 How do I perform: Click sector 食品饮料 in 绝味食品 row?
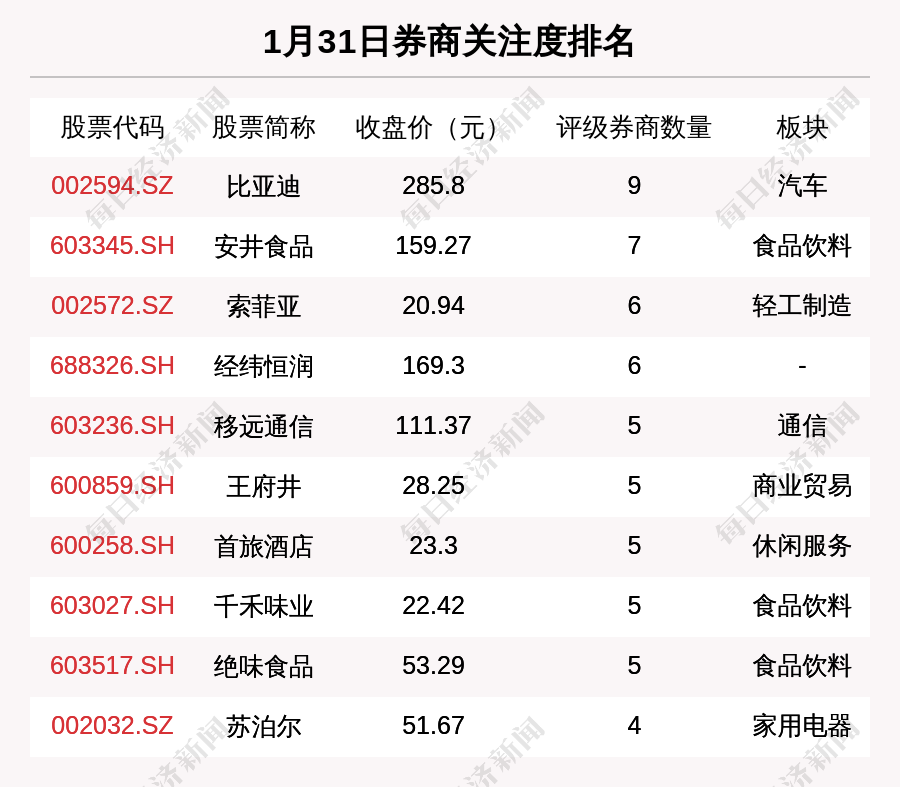(802, 666)
